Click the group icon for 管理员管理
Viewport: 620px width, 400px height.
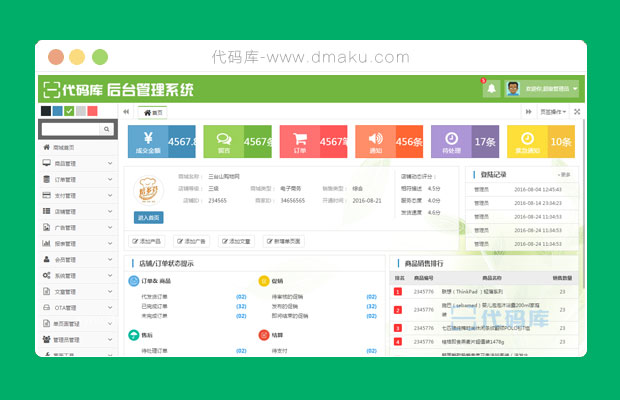[47, 339]
